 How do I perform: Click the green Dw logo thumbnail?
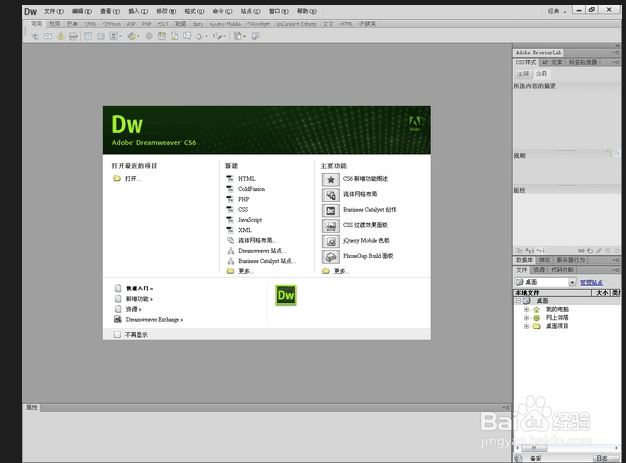click(286, 295)
